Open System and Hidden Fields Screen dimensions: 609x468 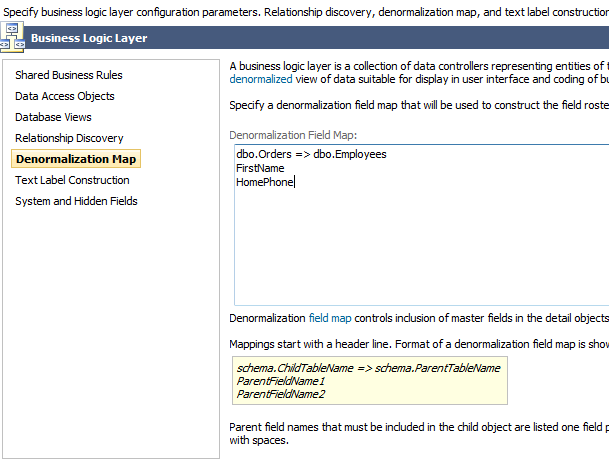76,201
